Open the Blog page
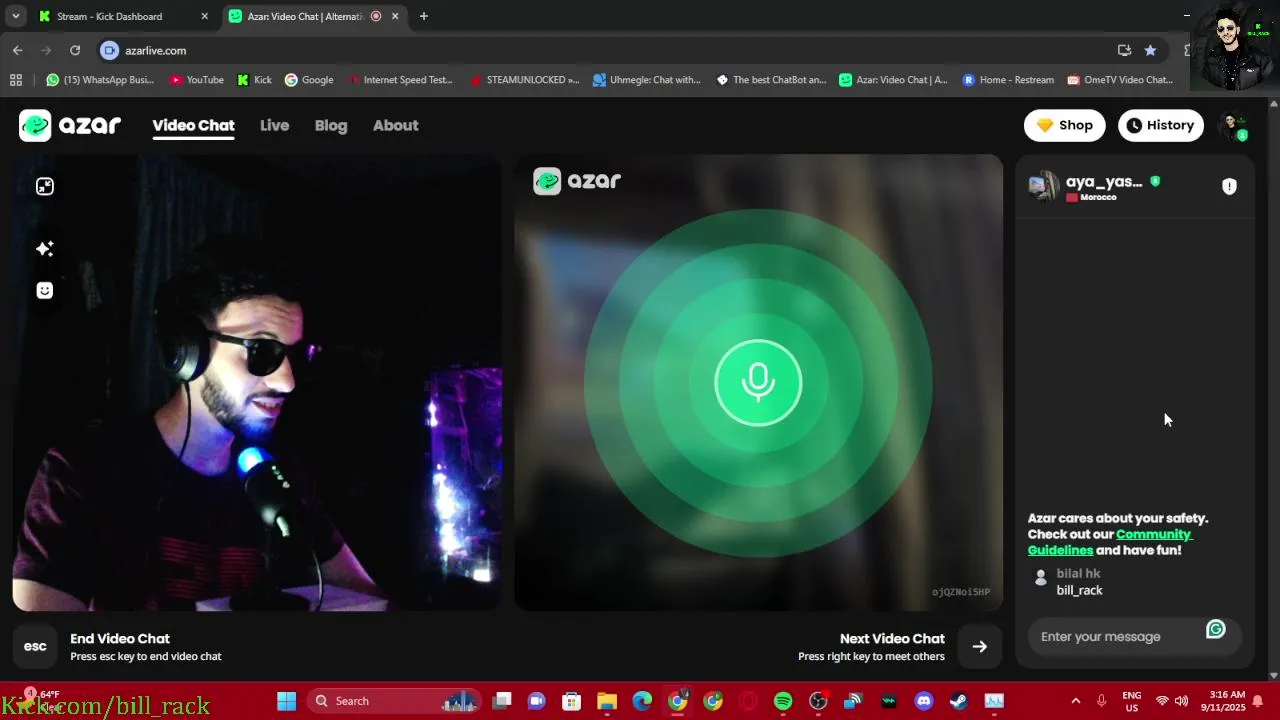 (331, 125)
